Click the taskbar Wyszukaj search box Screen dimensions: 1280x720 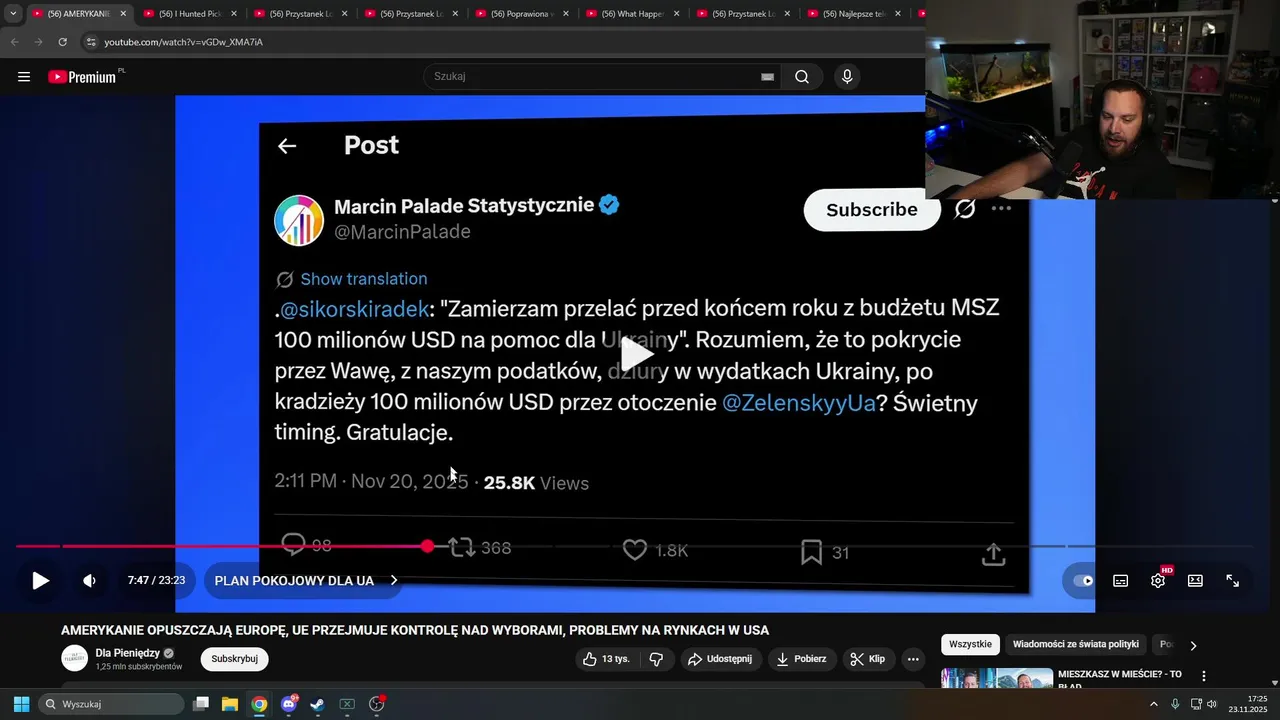(111, 704)
